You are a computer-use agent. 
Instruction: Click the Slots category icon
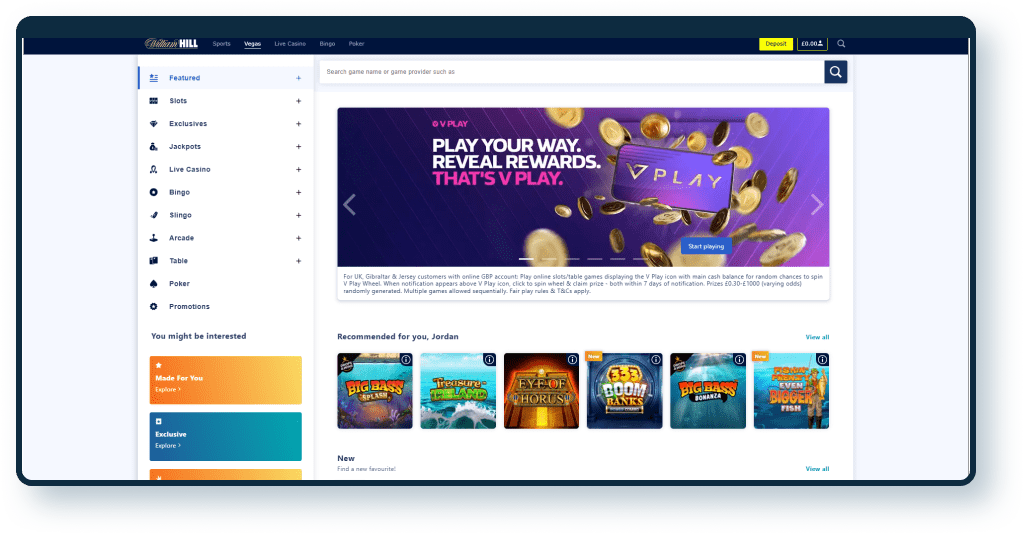(153, 101)
